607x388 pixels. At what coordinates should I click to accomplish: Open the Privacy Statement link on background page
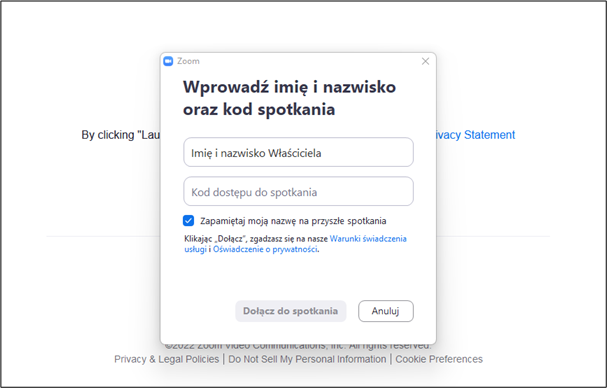click(476, 135)
